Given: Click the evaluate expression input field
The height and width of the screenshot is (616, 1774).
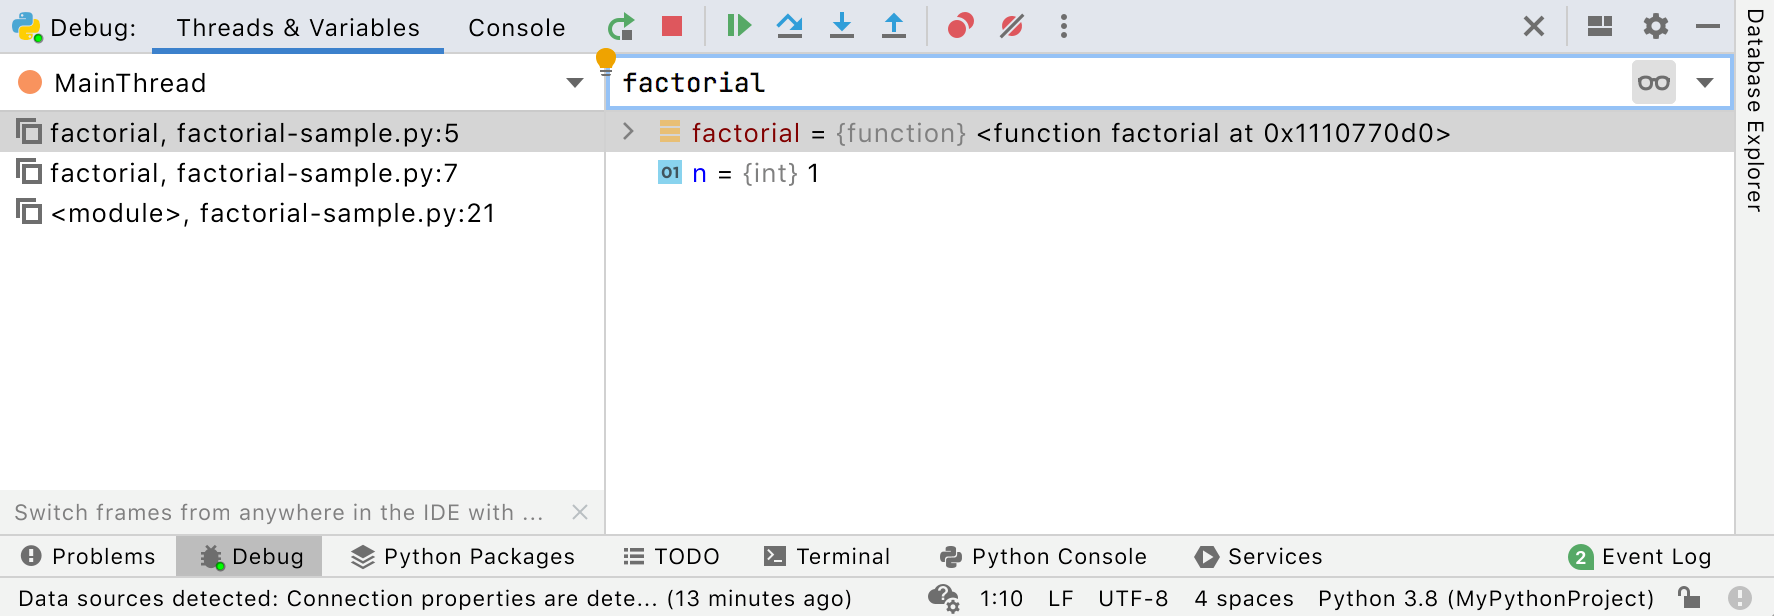Looking at the screenshot, I should point(1120,83).
